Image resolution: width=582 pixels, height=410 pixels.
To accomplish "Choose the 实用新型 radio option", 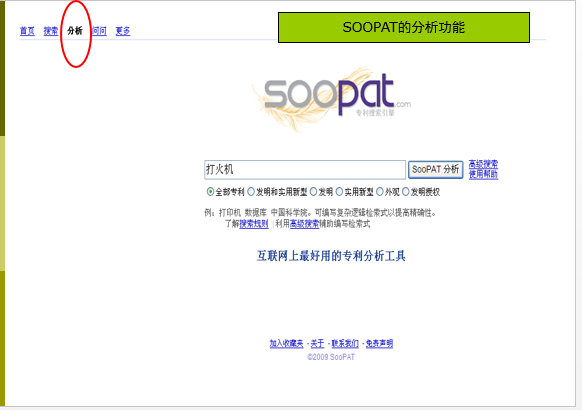I will tap(339, 192).
